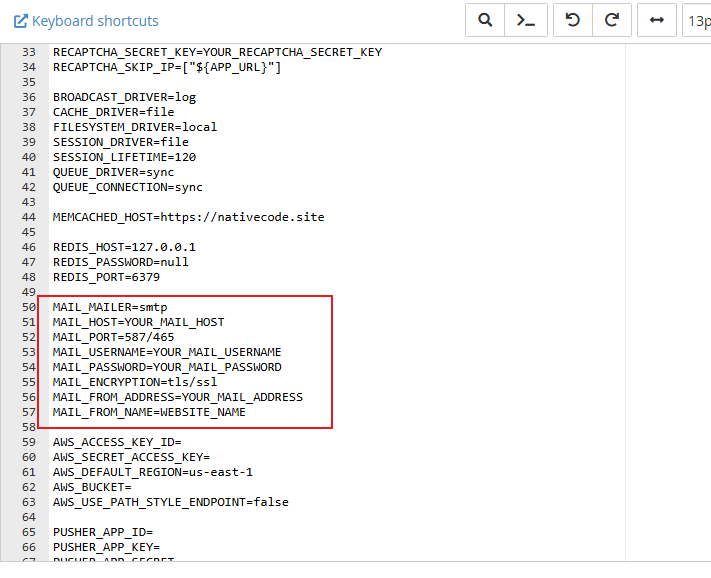
Task: Click the MAIL_PORT=587/465 line
Action: coord(113,337)
